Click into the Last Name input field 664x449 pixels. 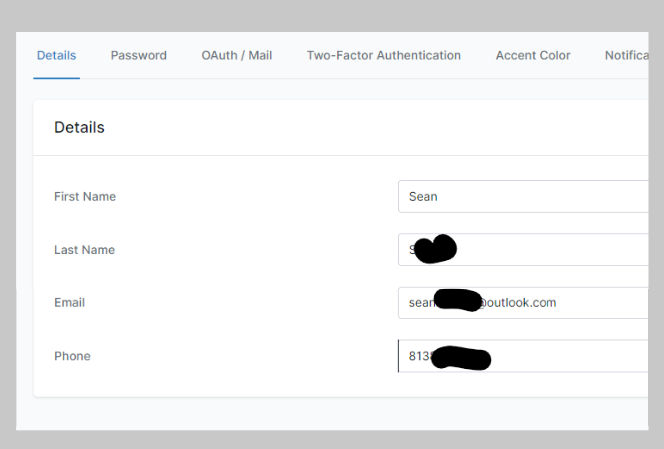523,249
